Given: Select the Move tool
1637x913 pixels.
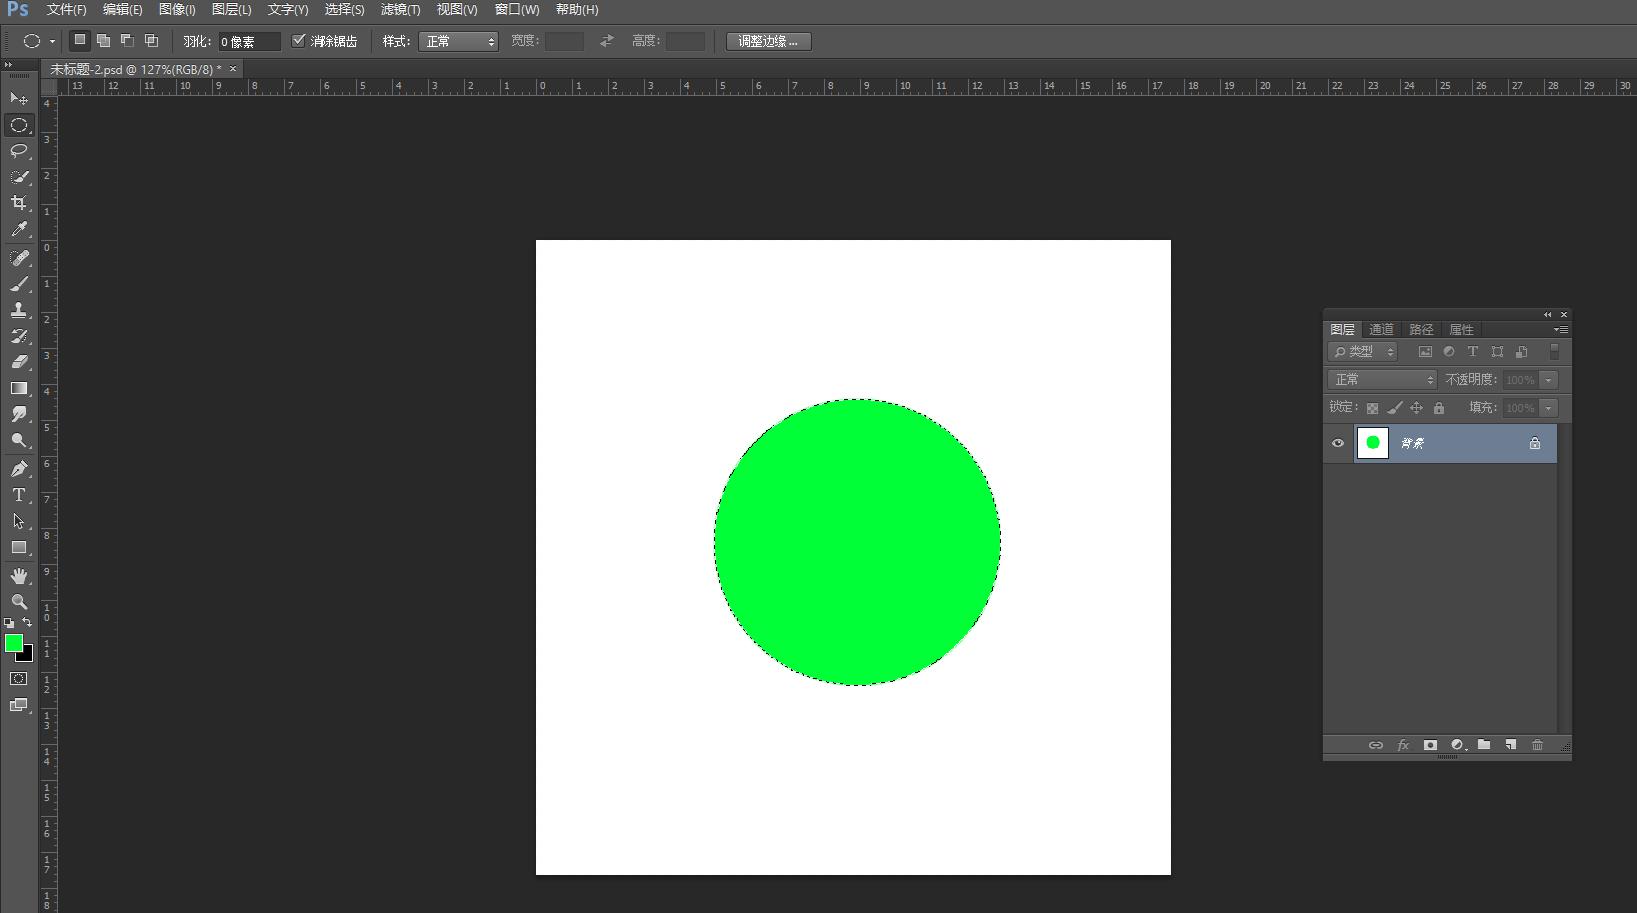Looking at the screenshot, I should [19, 98].
